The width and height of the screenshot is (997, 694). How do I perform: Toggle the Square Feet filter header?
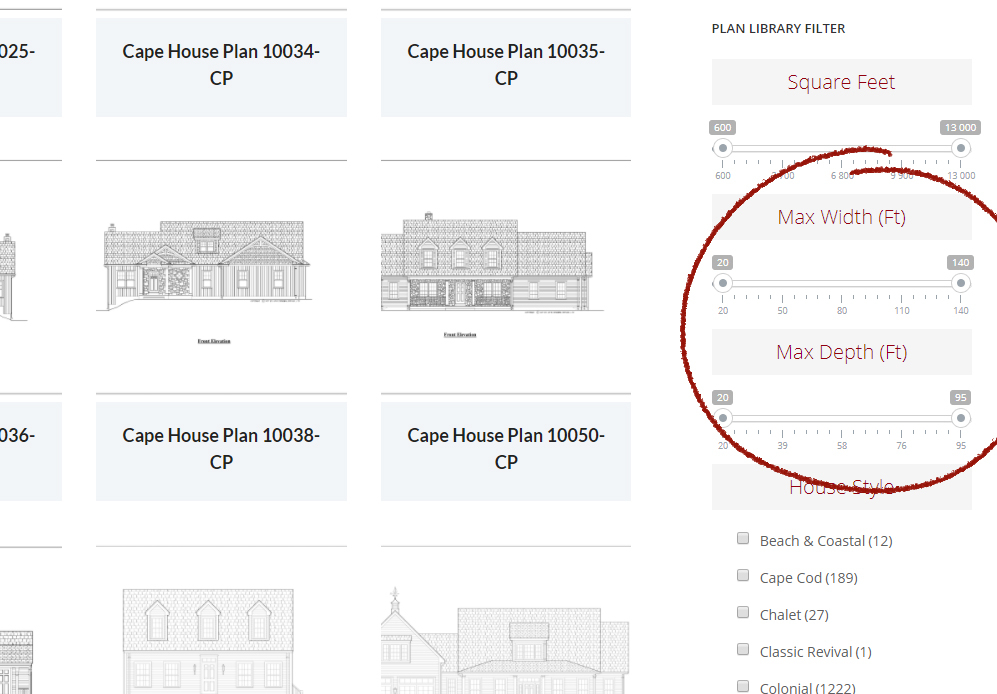841,82
